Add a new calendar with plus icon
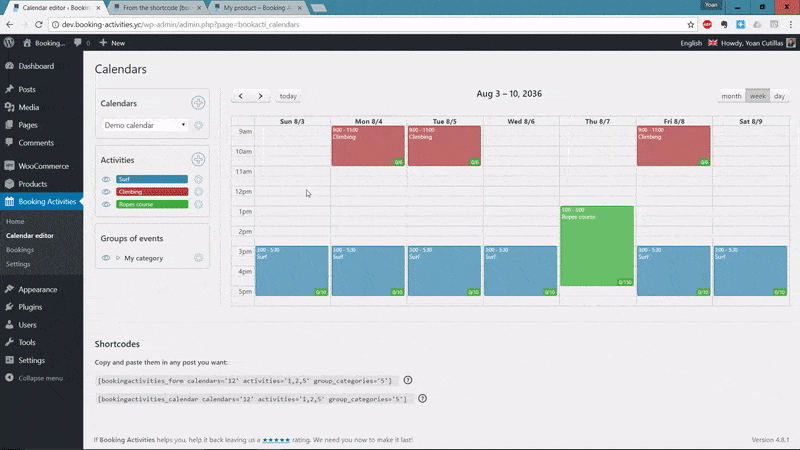Viewport: 800px width, 450px height. click(198, 103)
